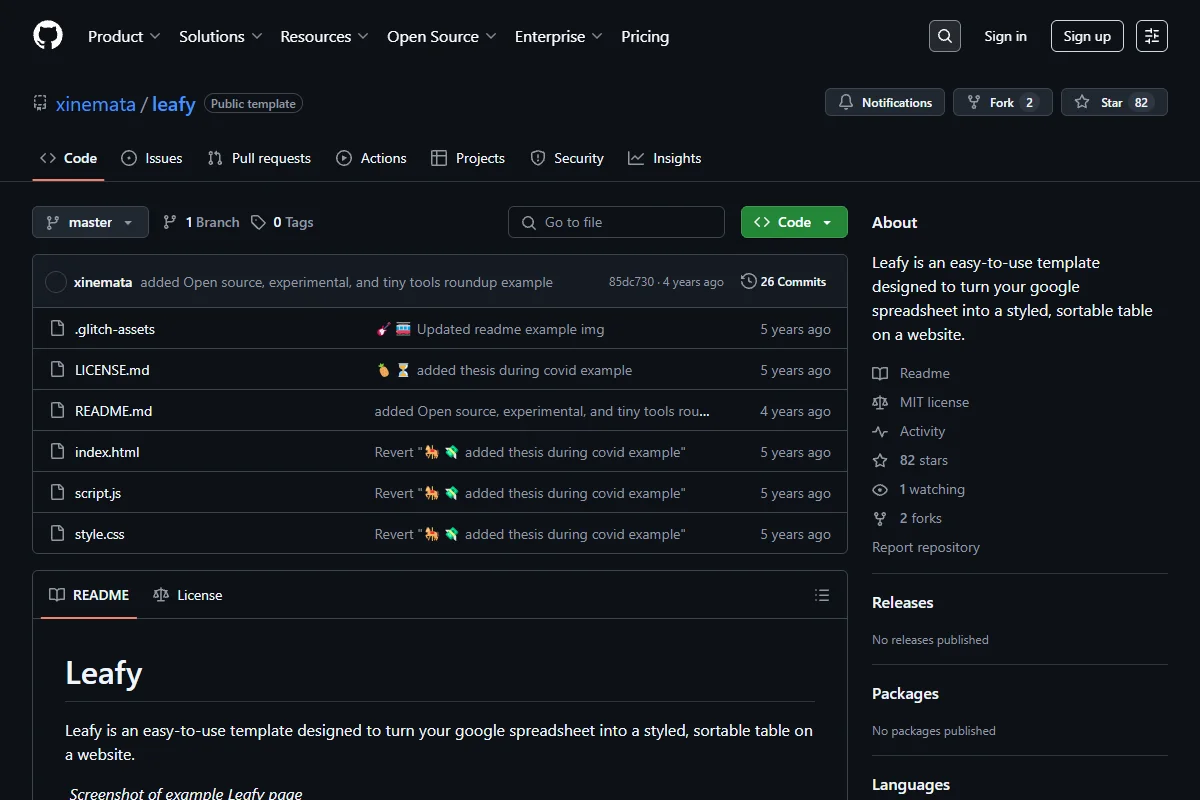Expand the green Code dropdown button
This screenshot has height=800, width=1200.
tap(794, 222)
